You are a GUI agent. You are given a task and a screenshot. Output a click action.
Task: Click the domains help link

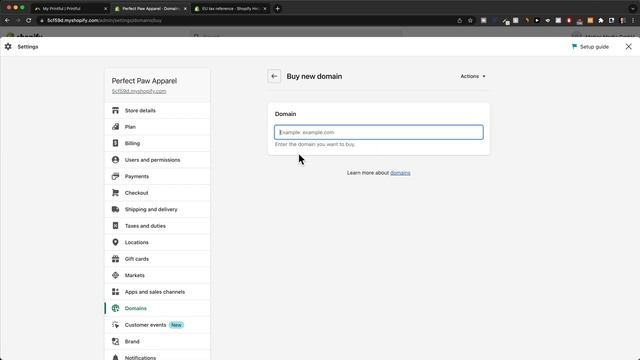pyautogui.click(x=400, y=173)
